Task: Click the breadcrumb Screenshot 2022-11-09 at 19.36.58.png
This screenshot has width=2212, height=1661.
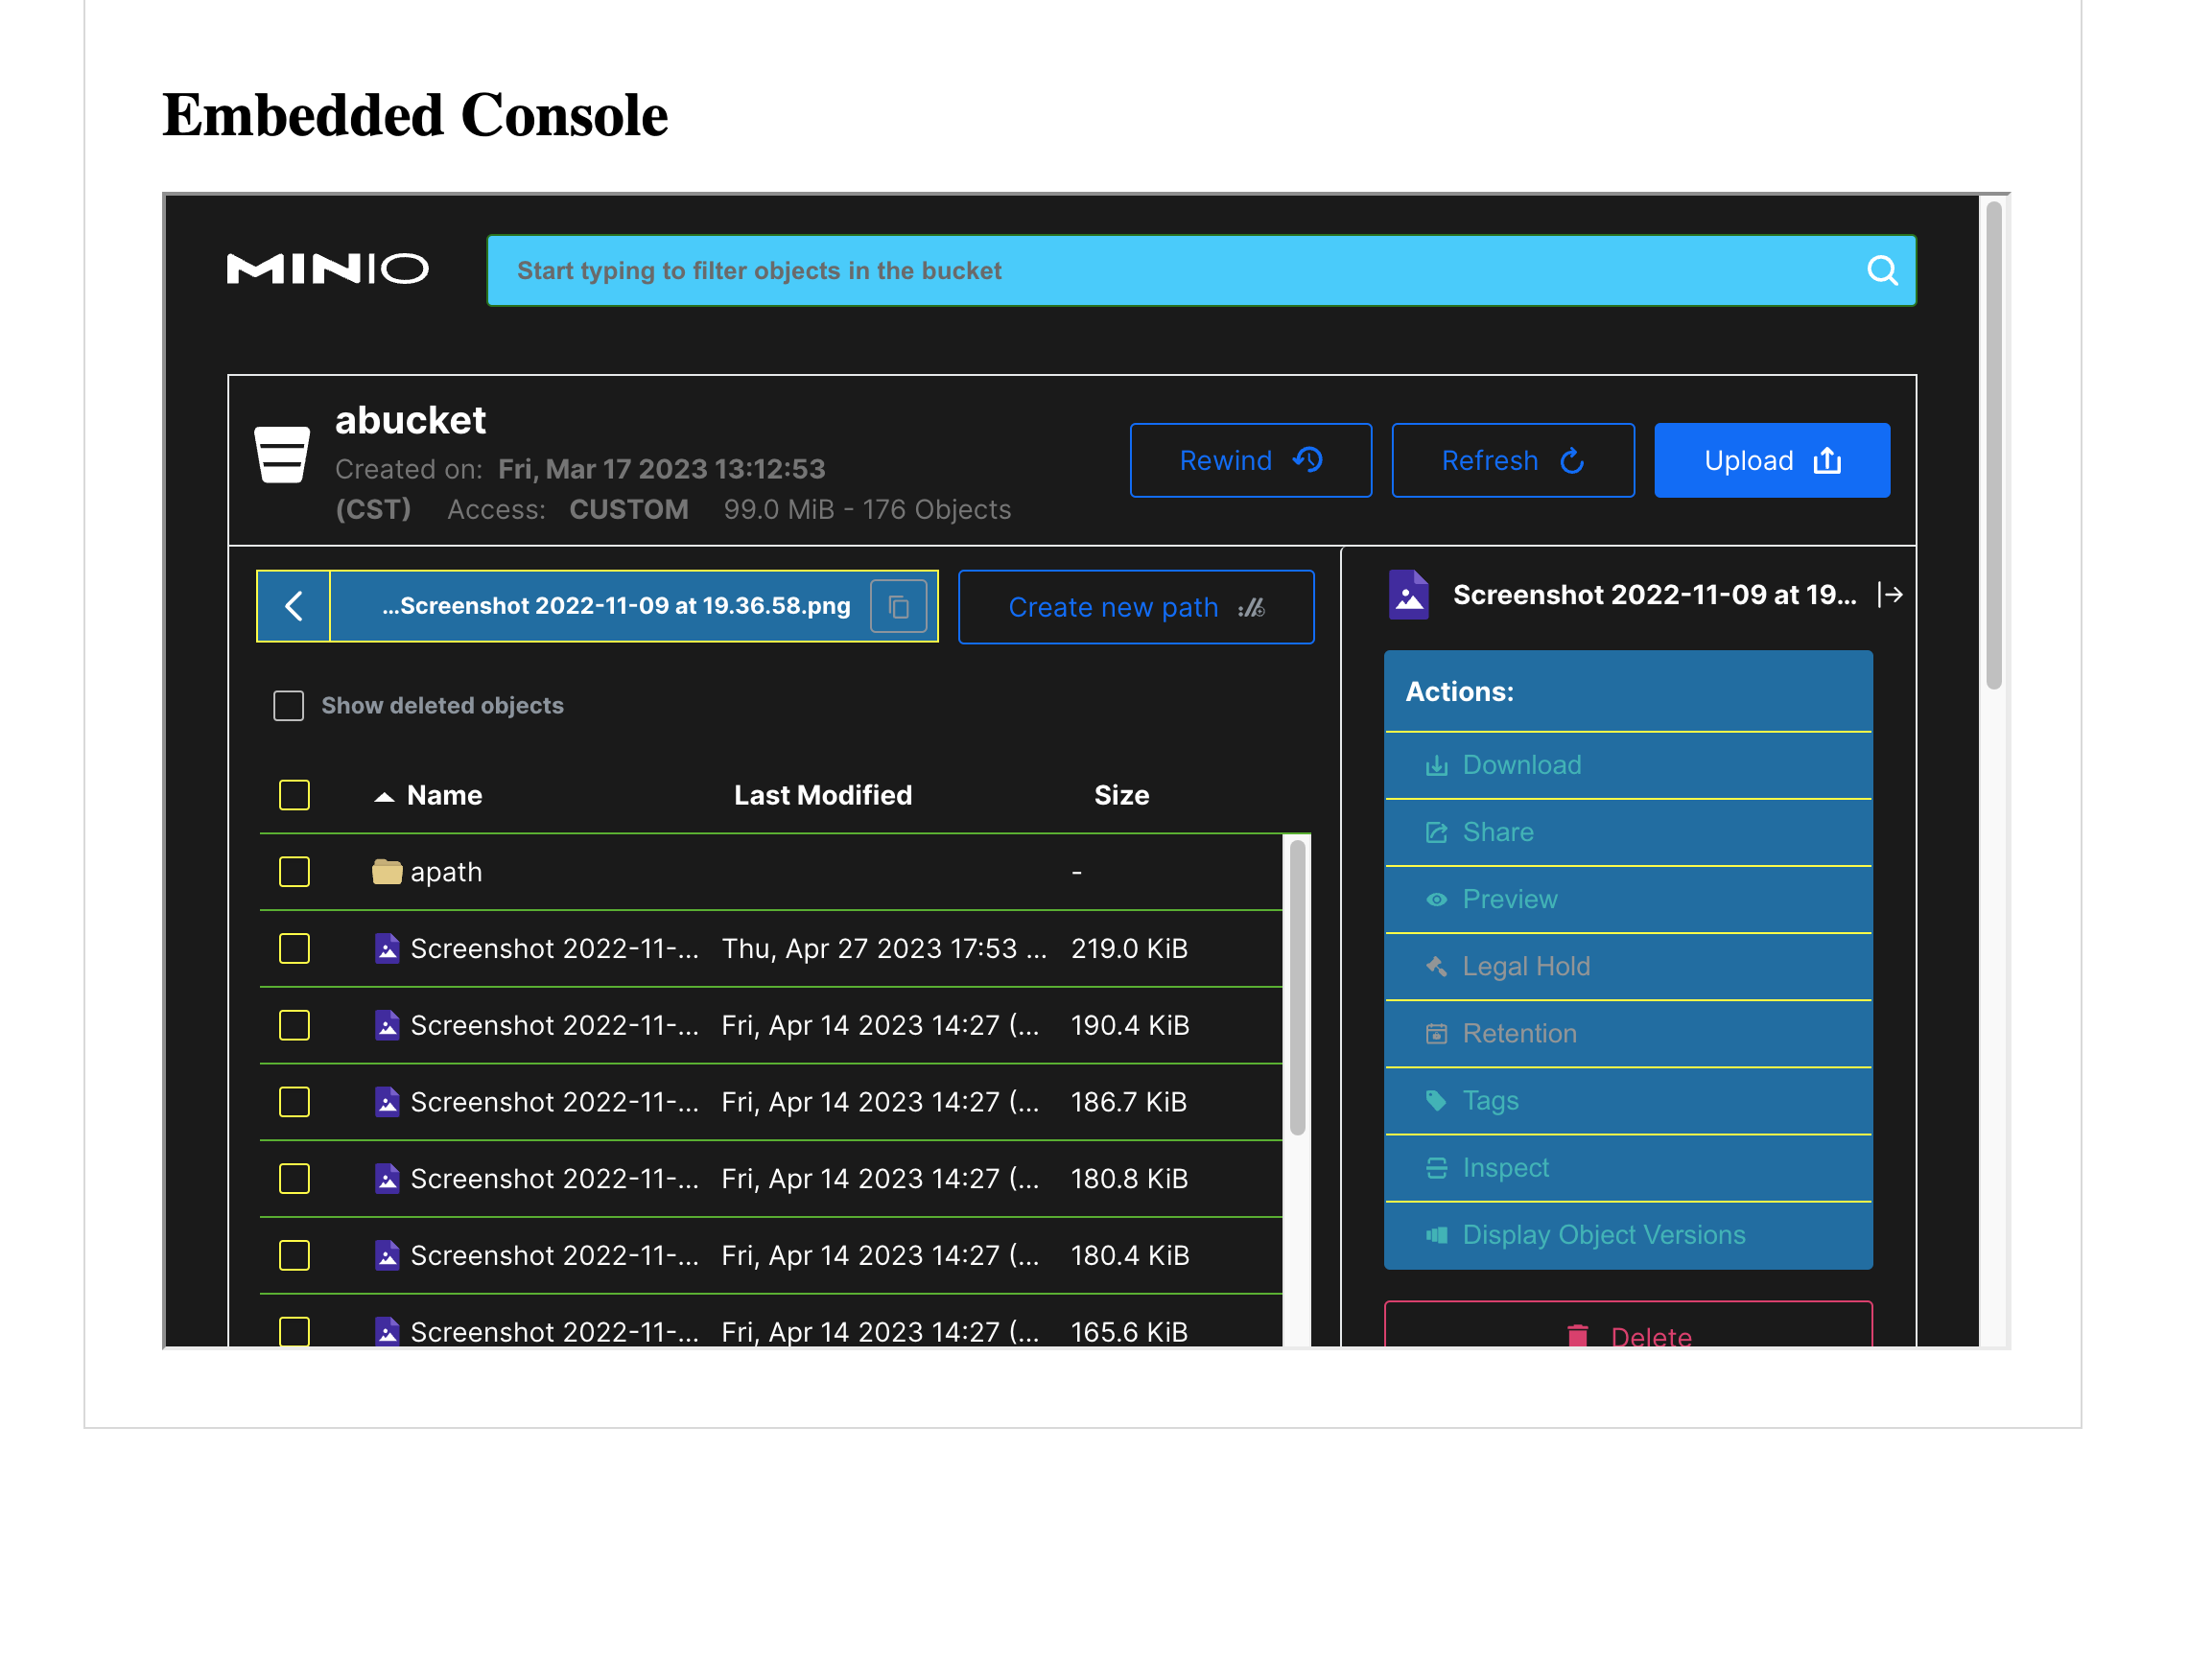Action: click(x=616, y=606)
